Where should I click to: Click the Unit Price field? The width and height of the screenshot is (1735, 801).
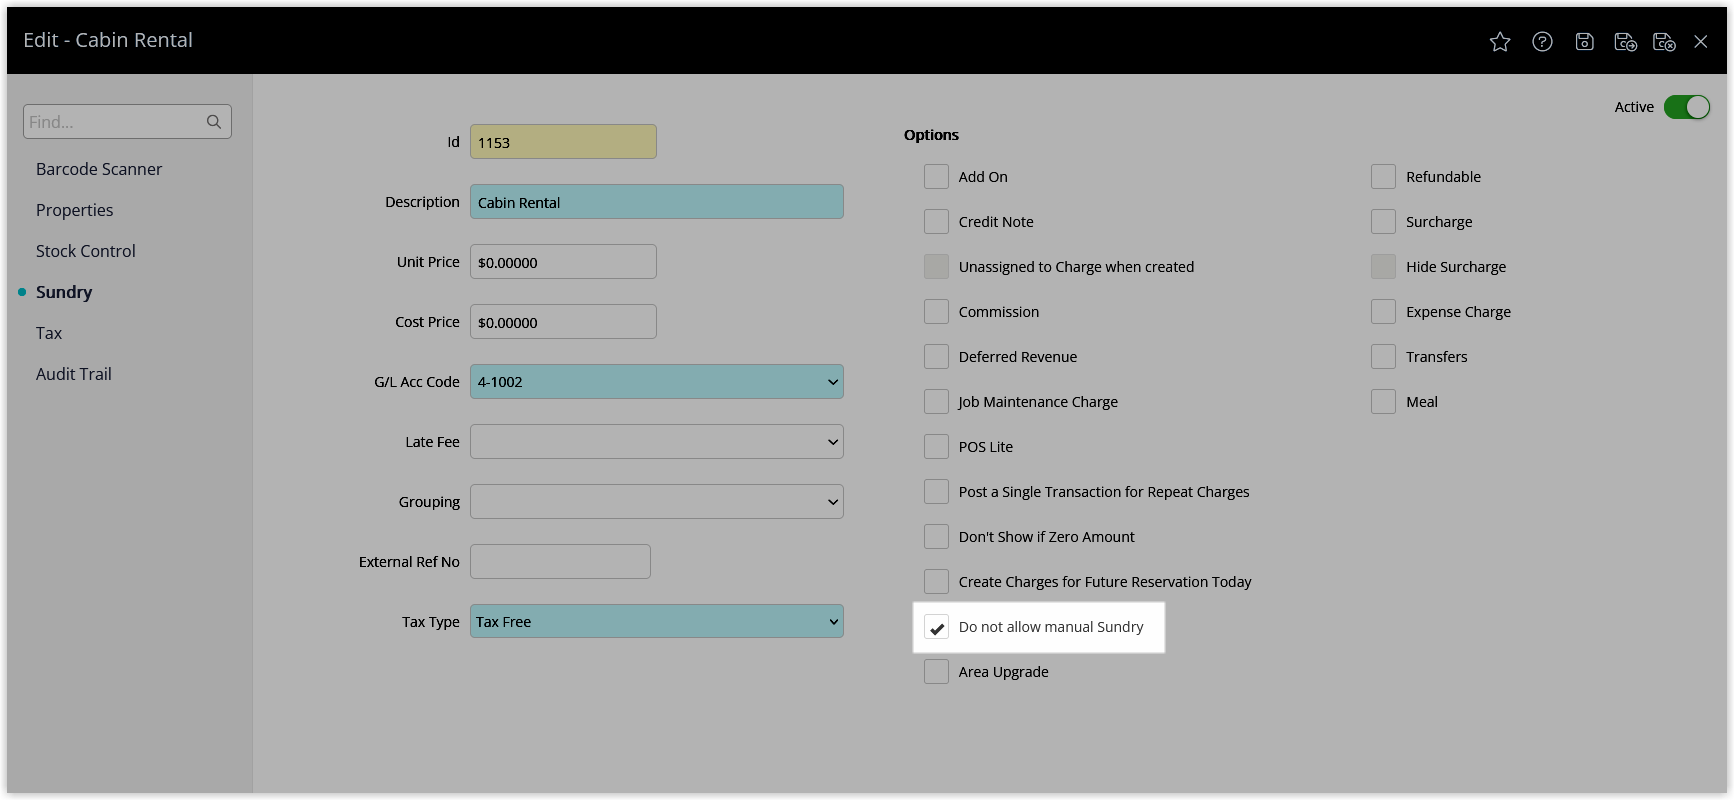point(563,262)
